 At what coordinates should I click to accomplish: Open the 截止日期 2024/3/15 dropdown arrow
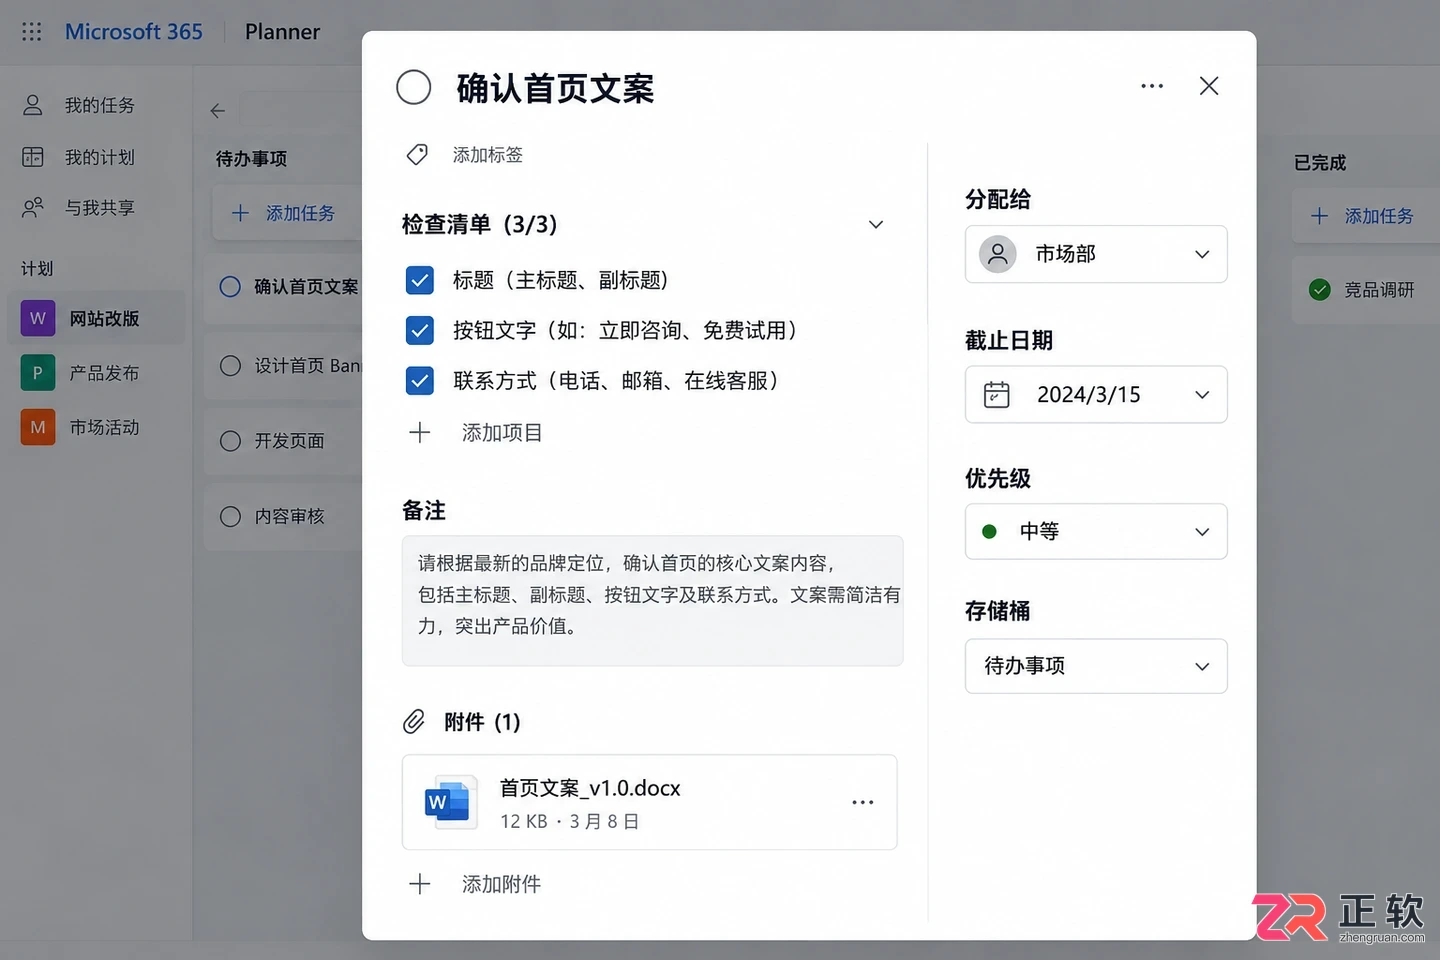point(1202,394)
